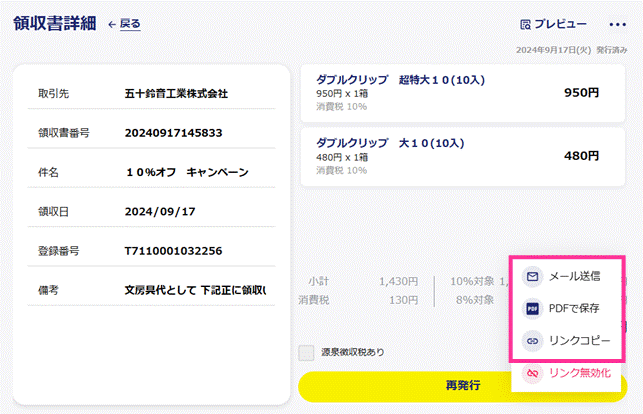Click the envelope icon for mail sending
This screenshot has height=414, width=643.
pos(532,277)
